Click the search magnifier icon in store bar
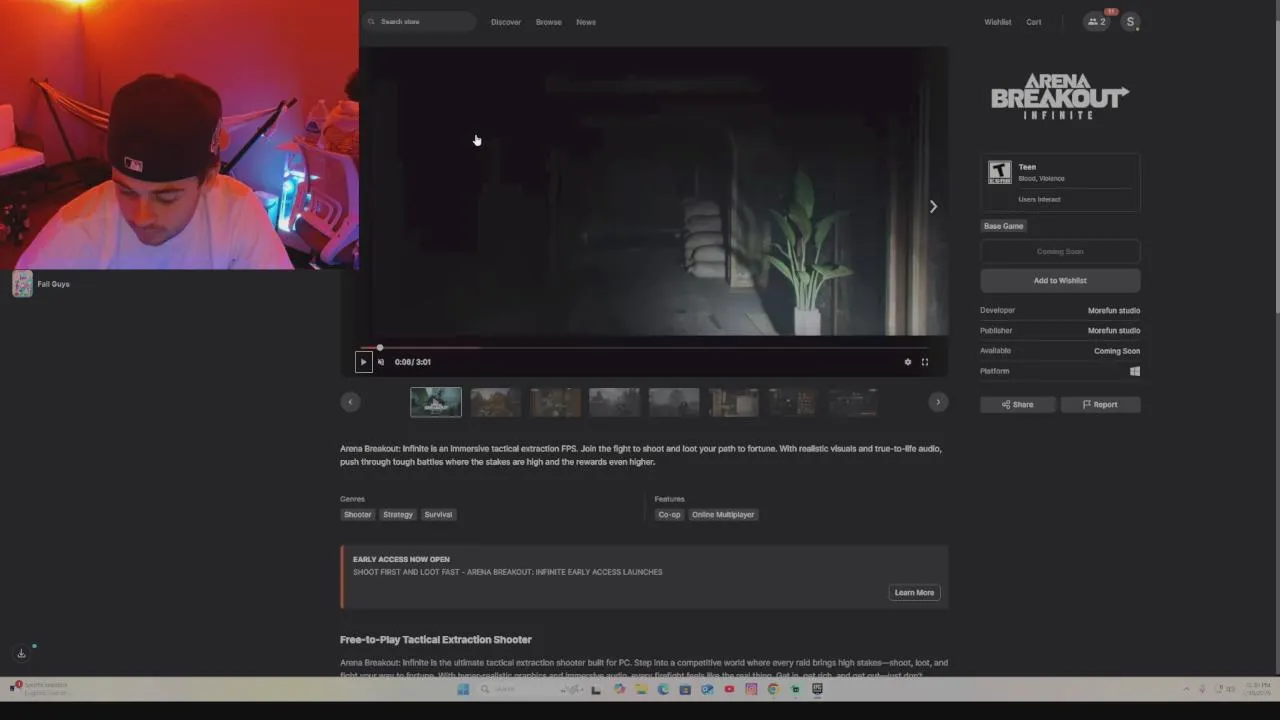The image size is (1280, 720). coord(371,21)
